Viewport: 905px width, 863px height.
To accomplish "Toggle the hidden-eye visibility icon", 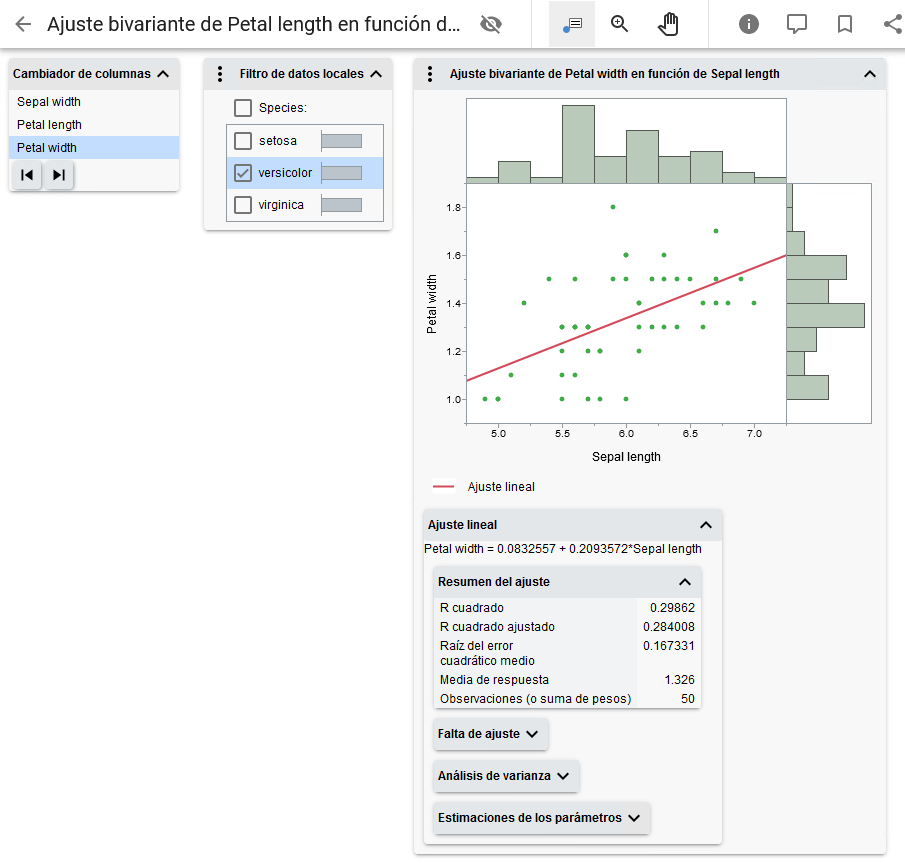I will click(x=490, y=24).
